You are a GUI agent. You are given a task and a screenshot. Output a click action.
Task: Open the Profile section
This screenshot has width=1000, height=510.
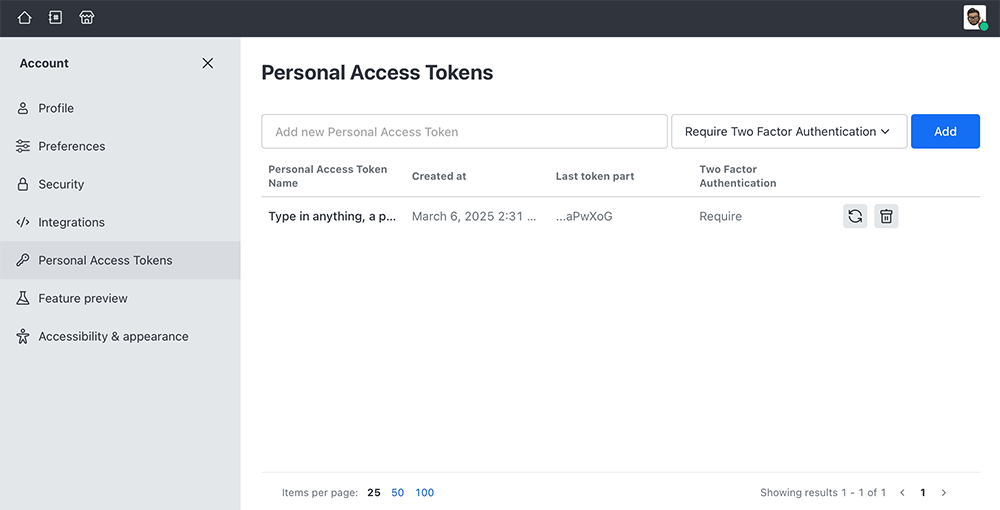point(120,108)
